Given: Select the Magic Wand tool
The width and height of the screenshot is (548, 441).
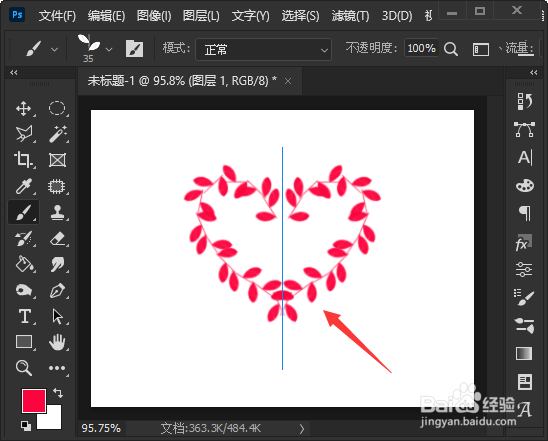Looking at the screenshot, I should (57, 134).
